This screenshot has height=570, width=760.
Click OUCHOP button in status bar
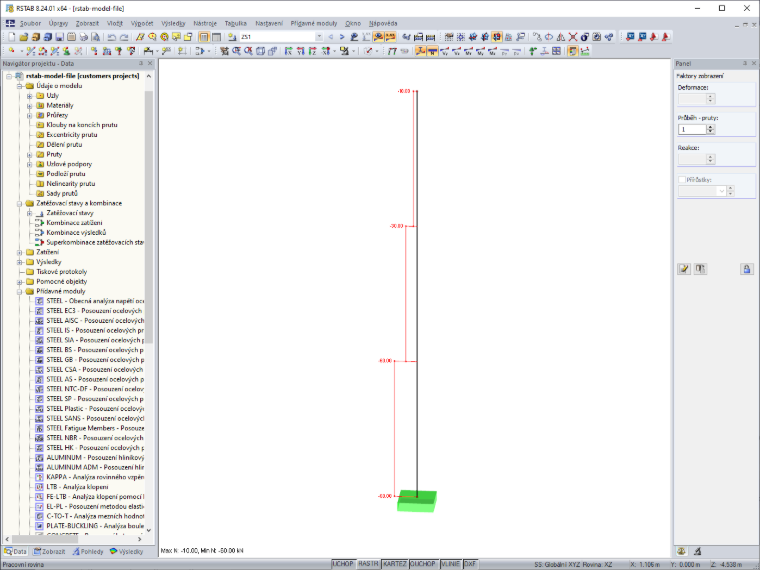pyautogui.click(x=423, y=564)
